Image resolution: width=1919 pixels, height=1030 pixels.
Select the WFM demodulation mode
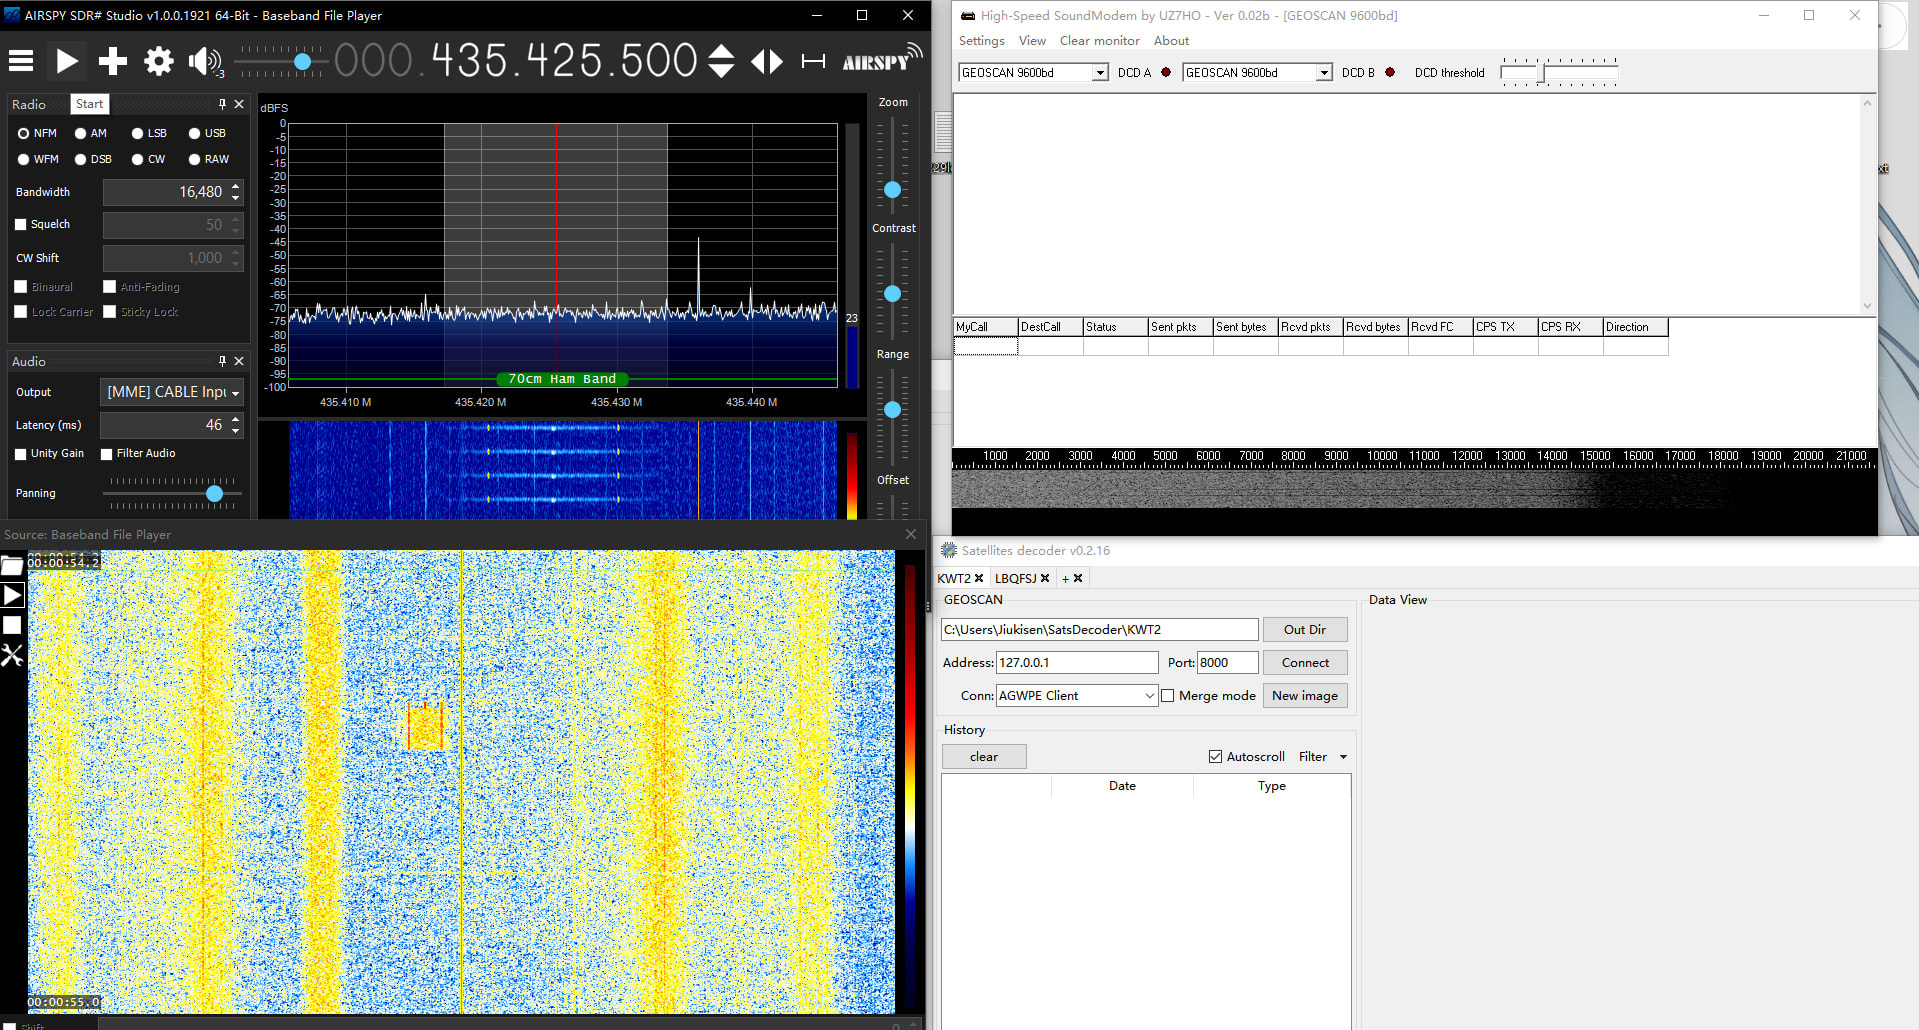pyautogui.click(x=24, y=159)
